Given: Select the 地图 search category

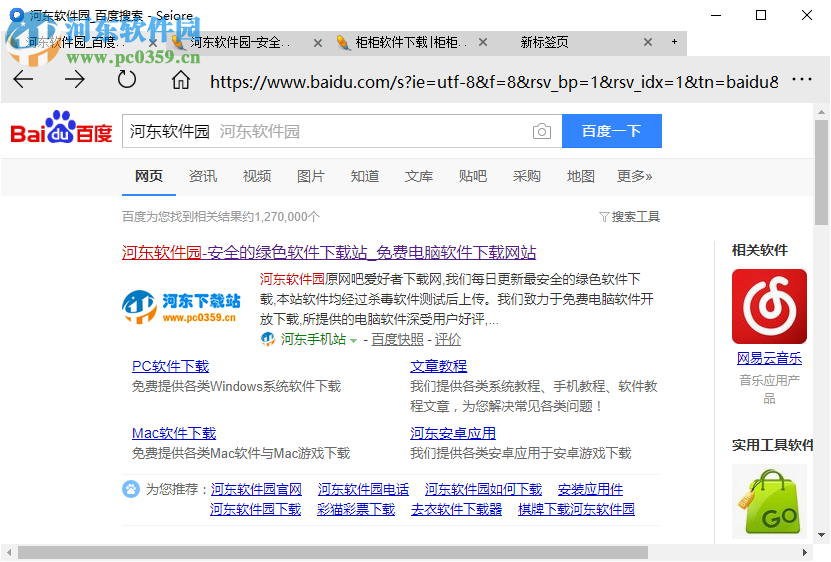Looking at the screenshot, I should (580, 176).
